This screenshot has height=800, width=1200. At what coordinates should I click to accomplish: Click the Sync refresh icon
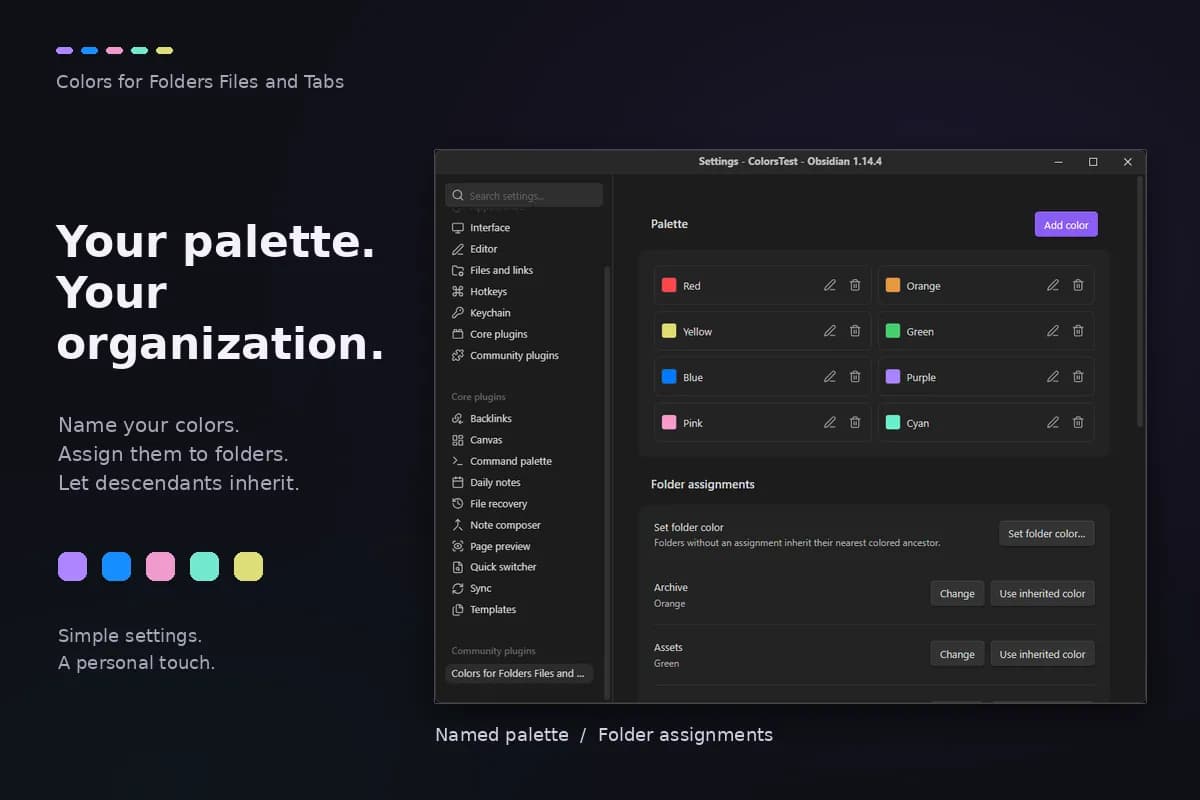[458, 589]
